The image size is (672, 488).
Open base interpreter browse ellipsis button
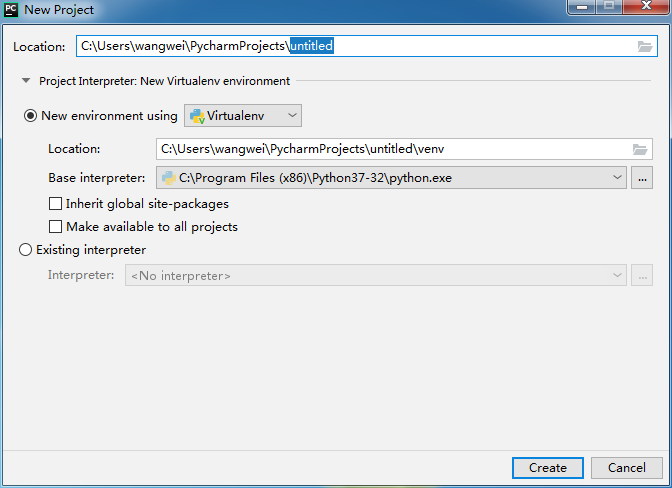tap(642, 178)
